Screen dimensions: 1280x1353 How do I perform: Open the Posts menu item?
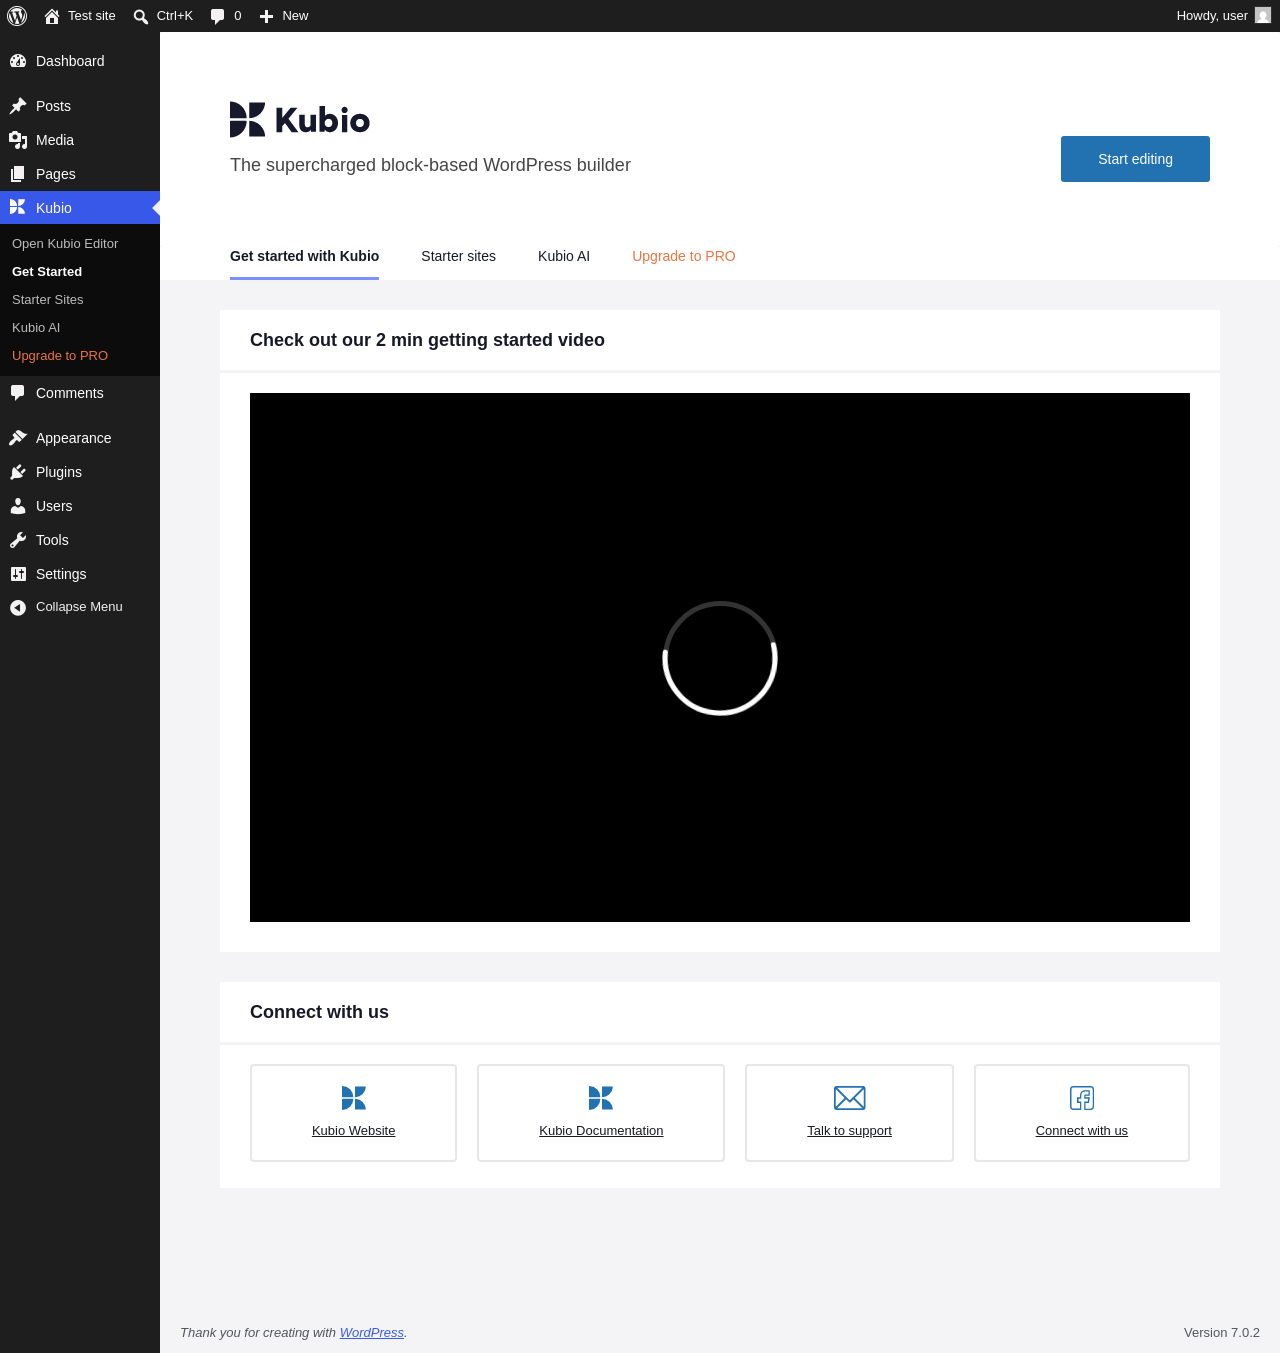(x=80, y=106)
